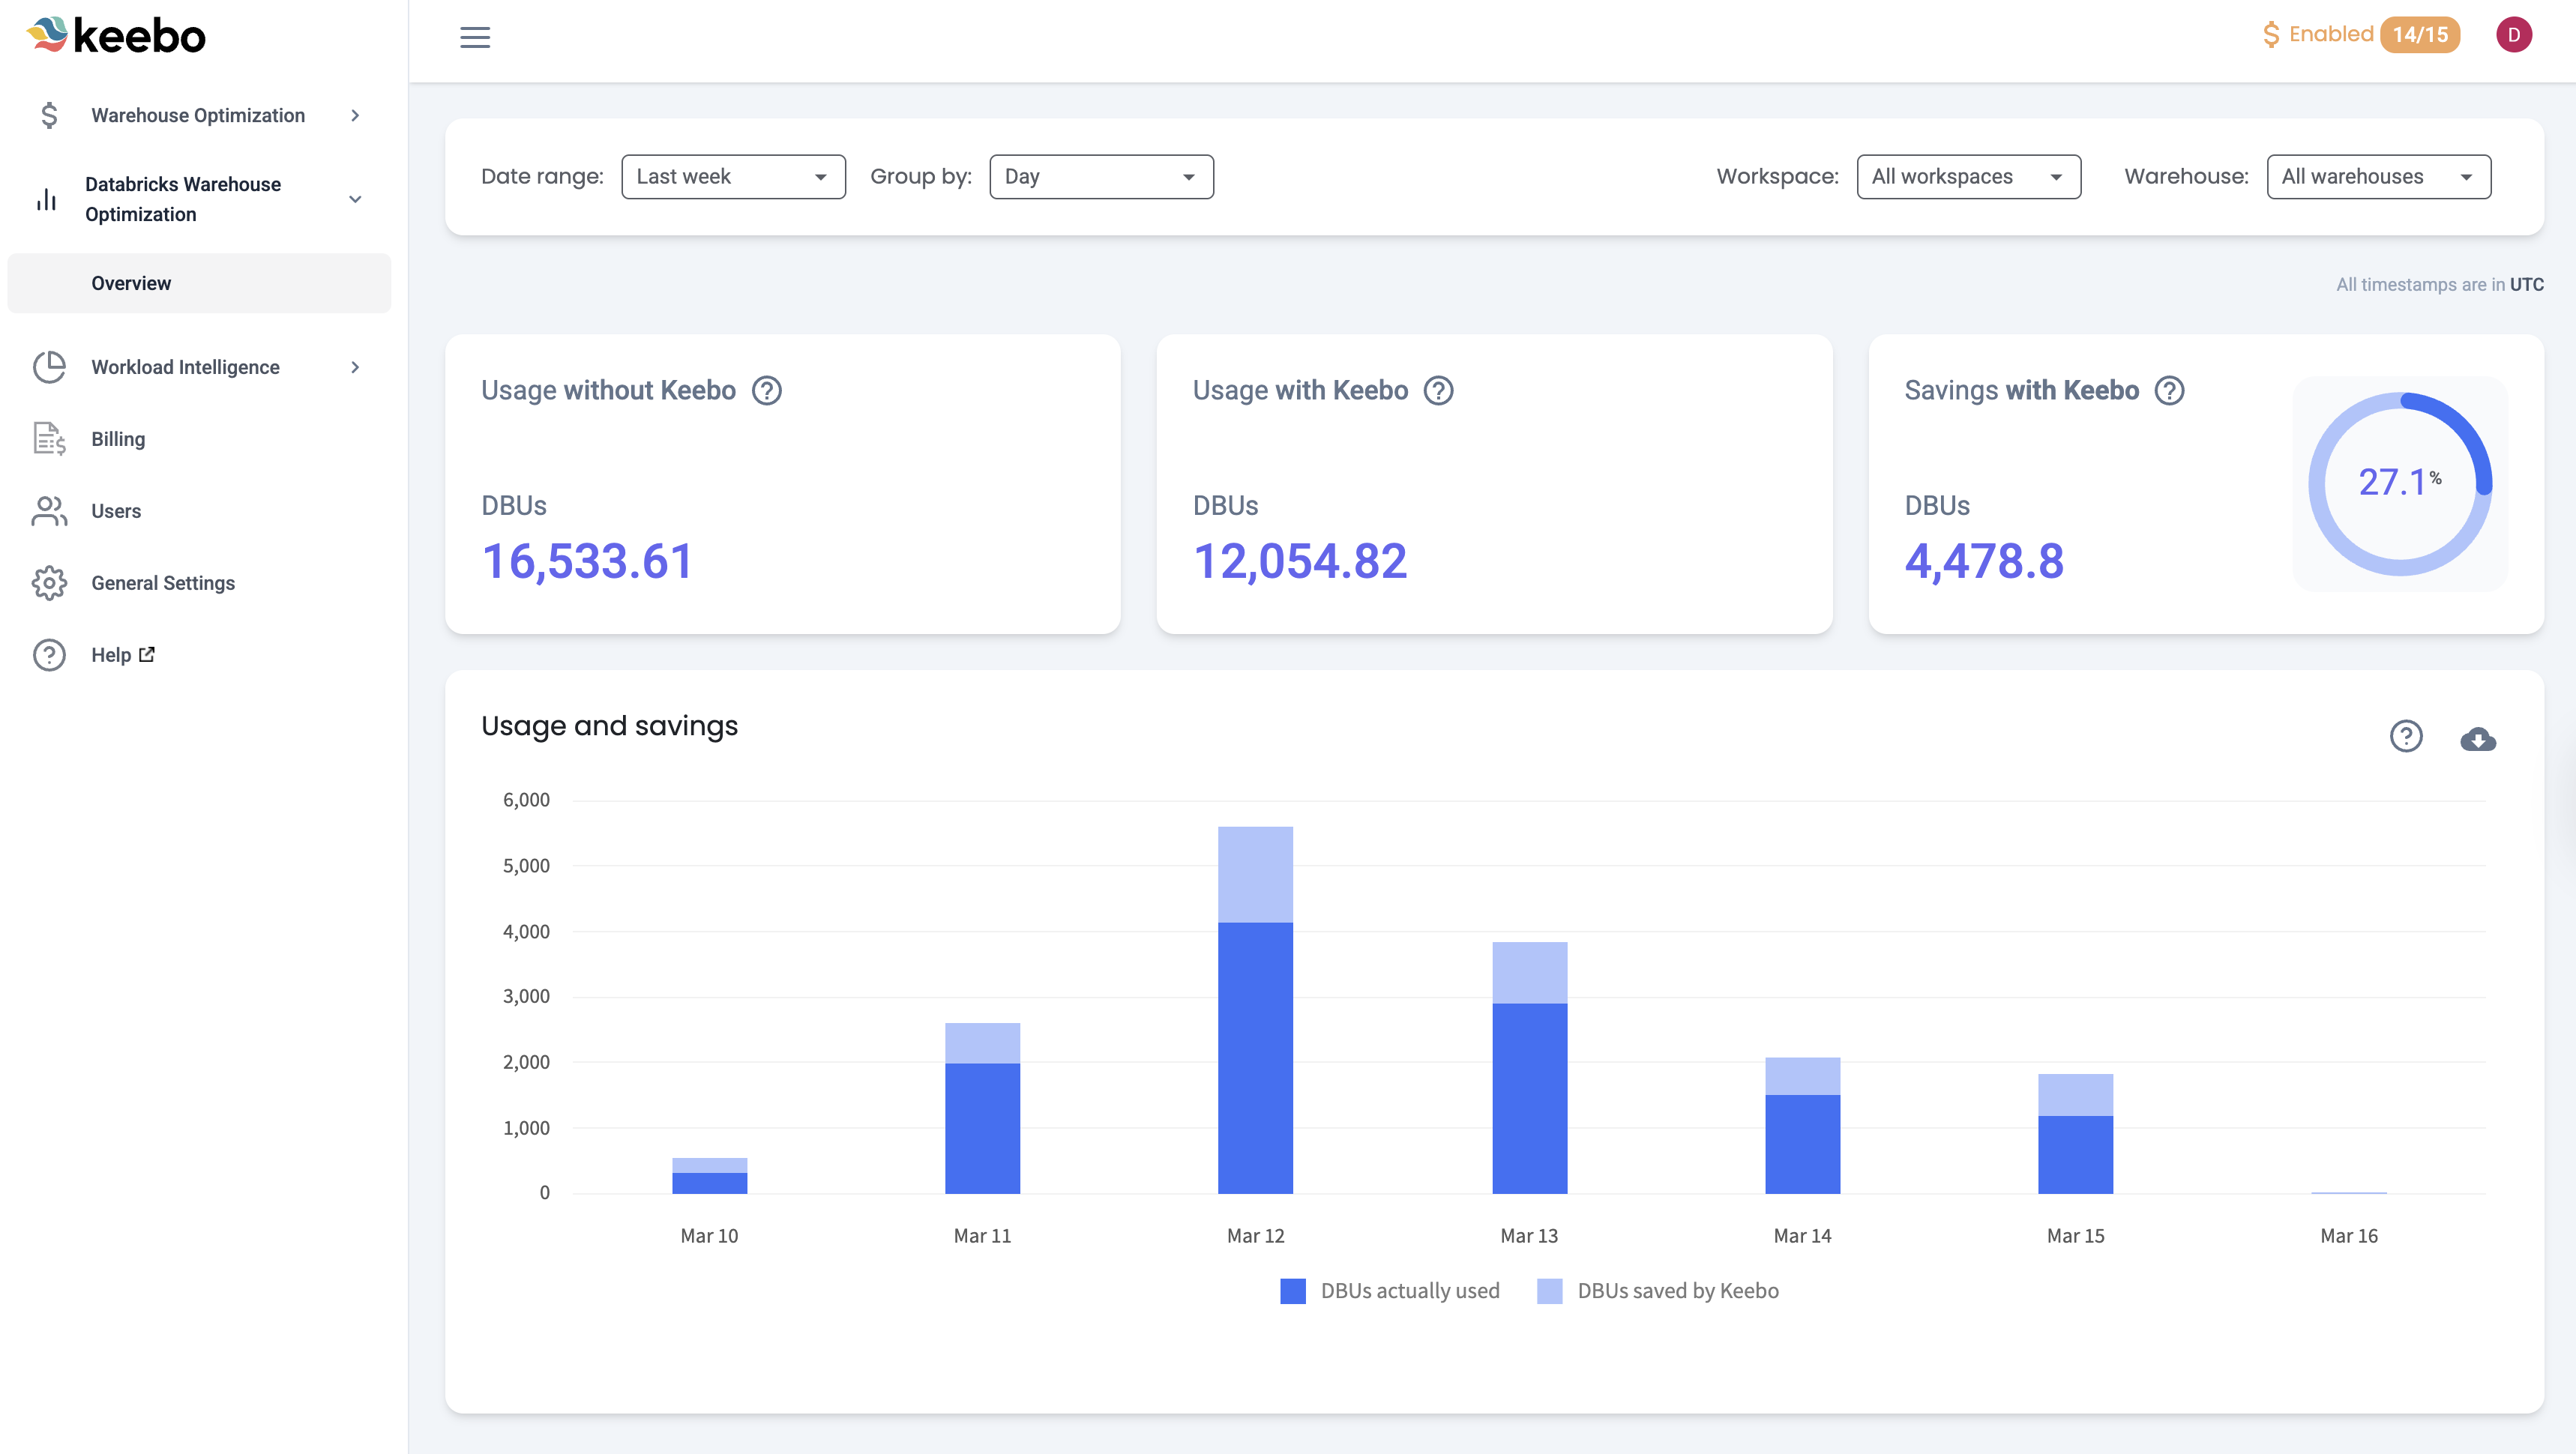Viewport: 2576px width, 1454px height.
Task: Open the Usage and savings help icon
Action: [2405, 736]
